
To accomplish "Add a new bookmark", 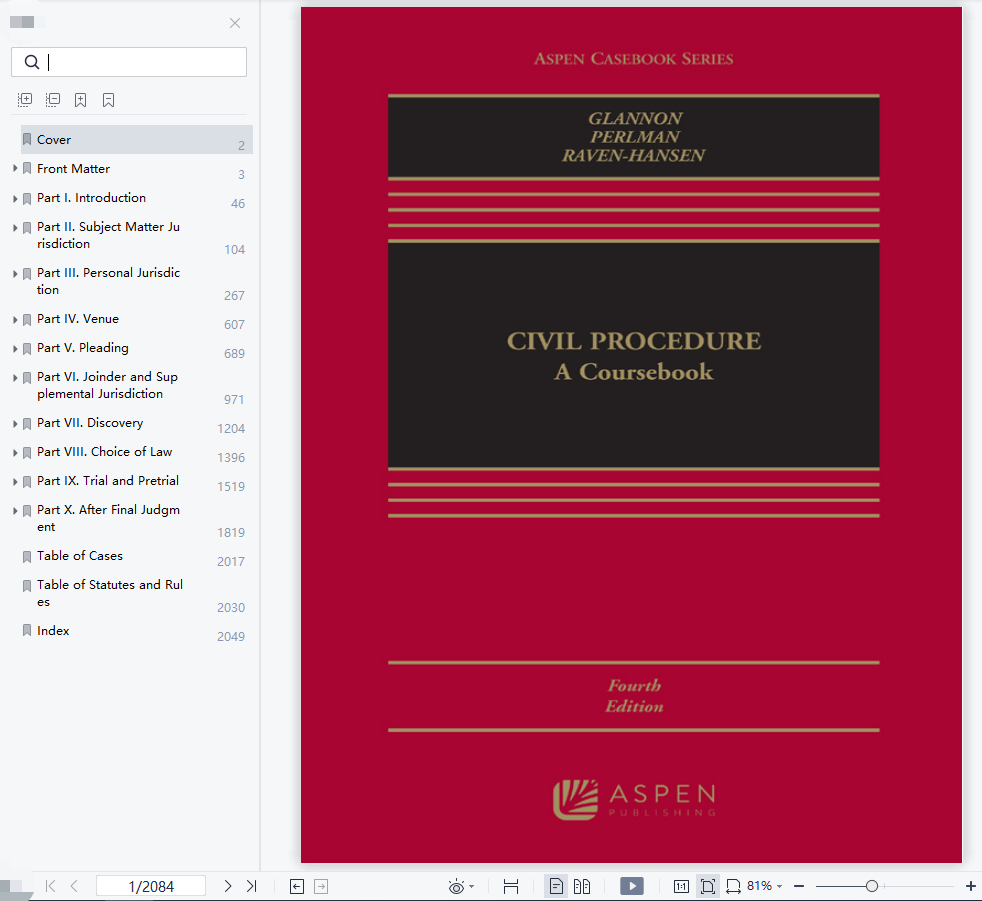I will (x=80, y=100).
